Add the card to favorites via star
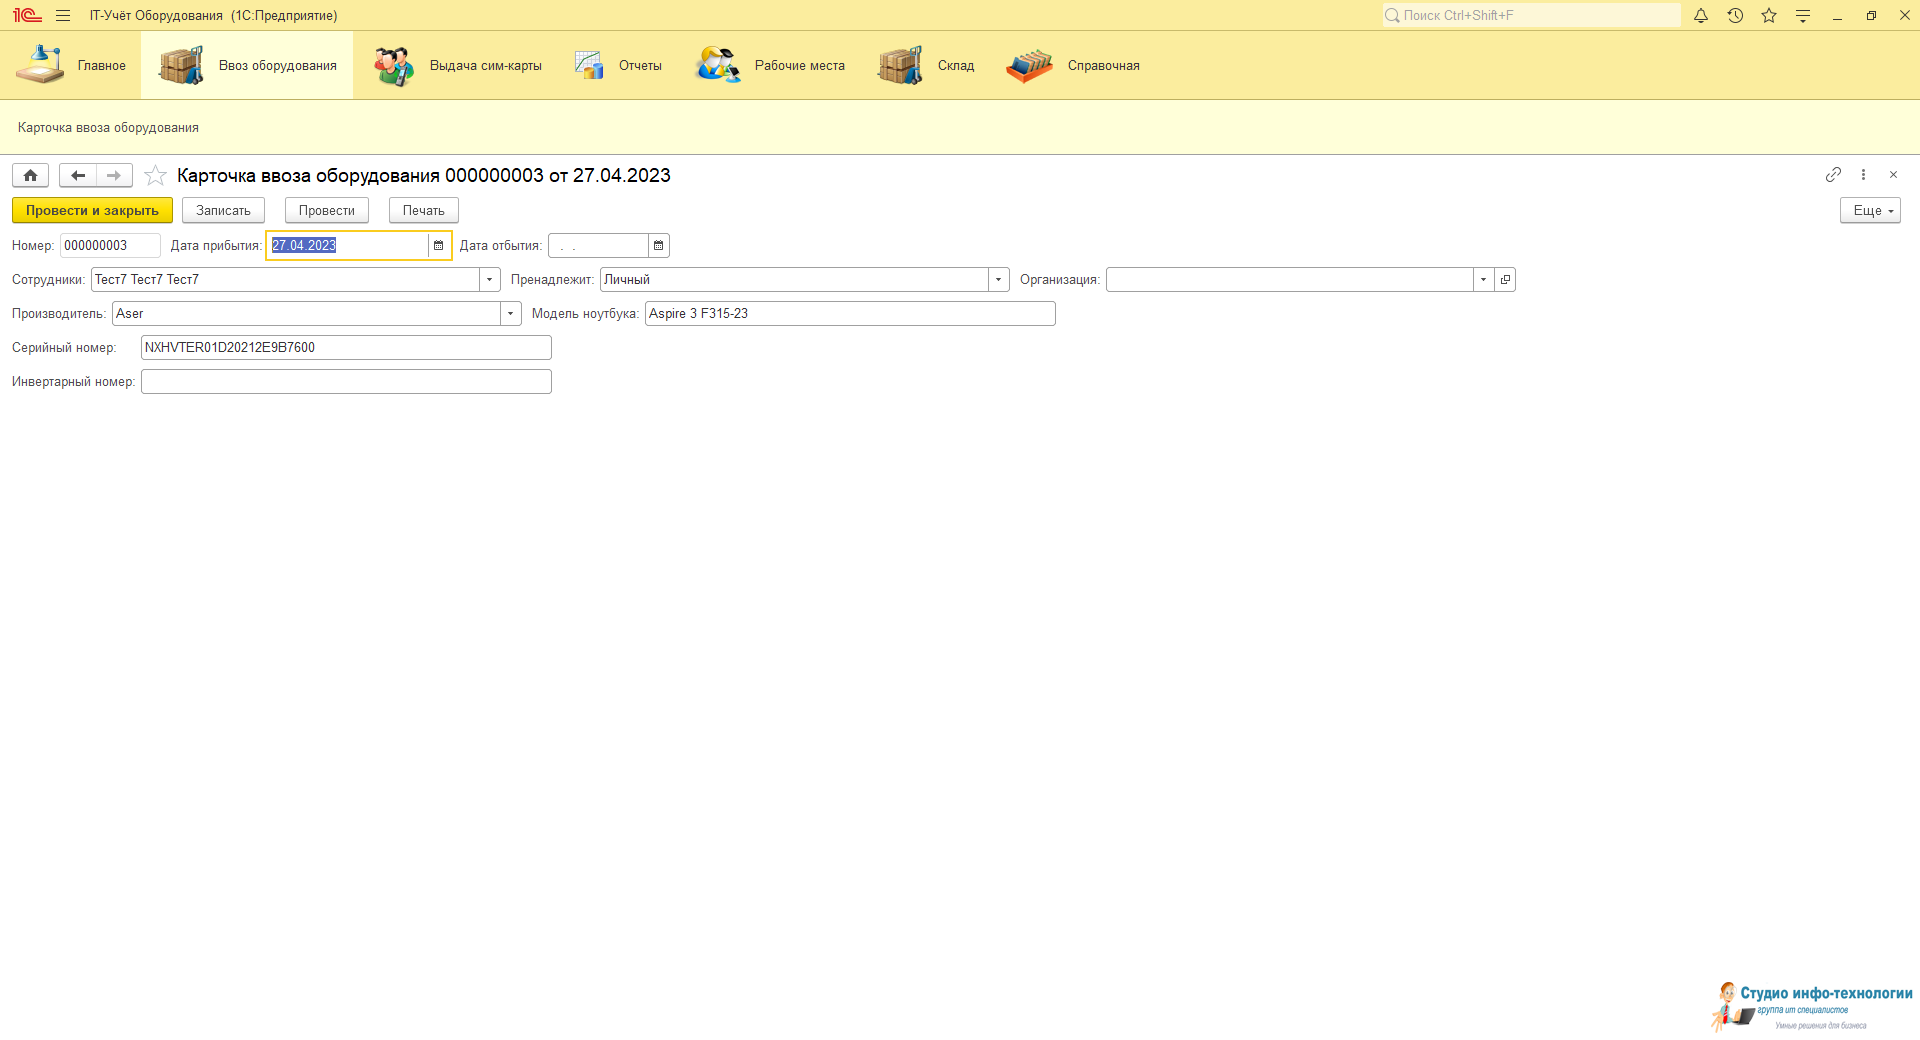The image size is (1920, 1040). [x=155, y=176]
